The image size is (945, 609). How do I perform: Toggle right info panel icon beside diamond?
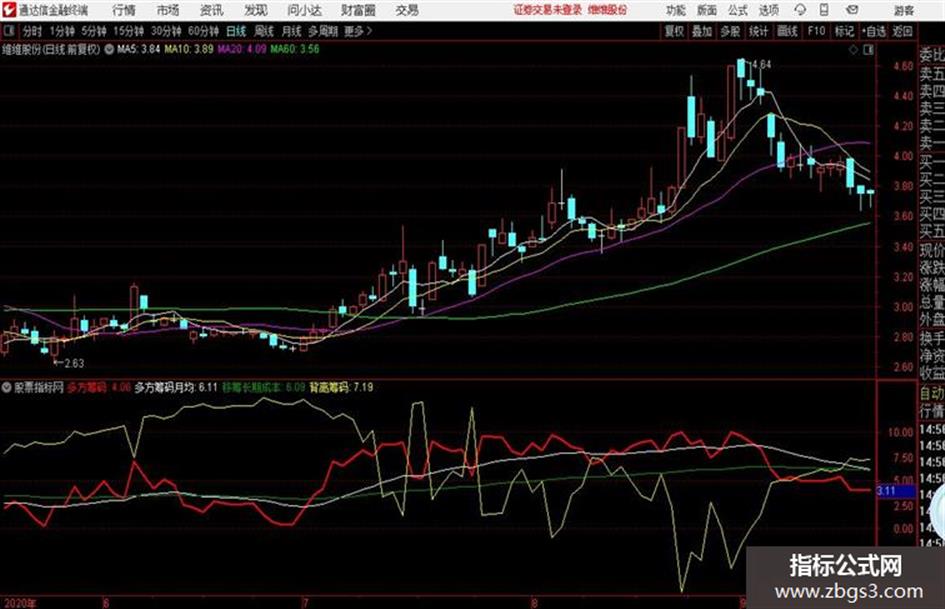(868, 50)
